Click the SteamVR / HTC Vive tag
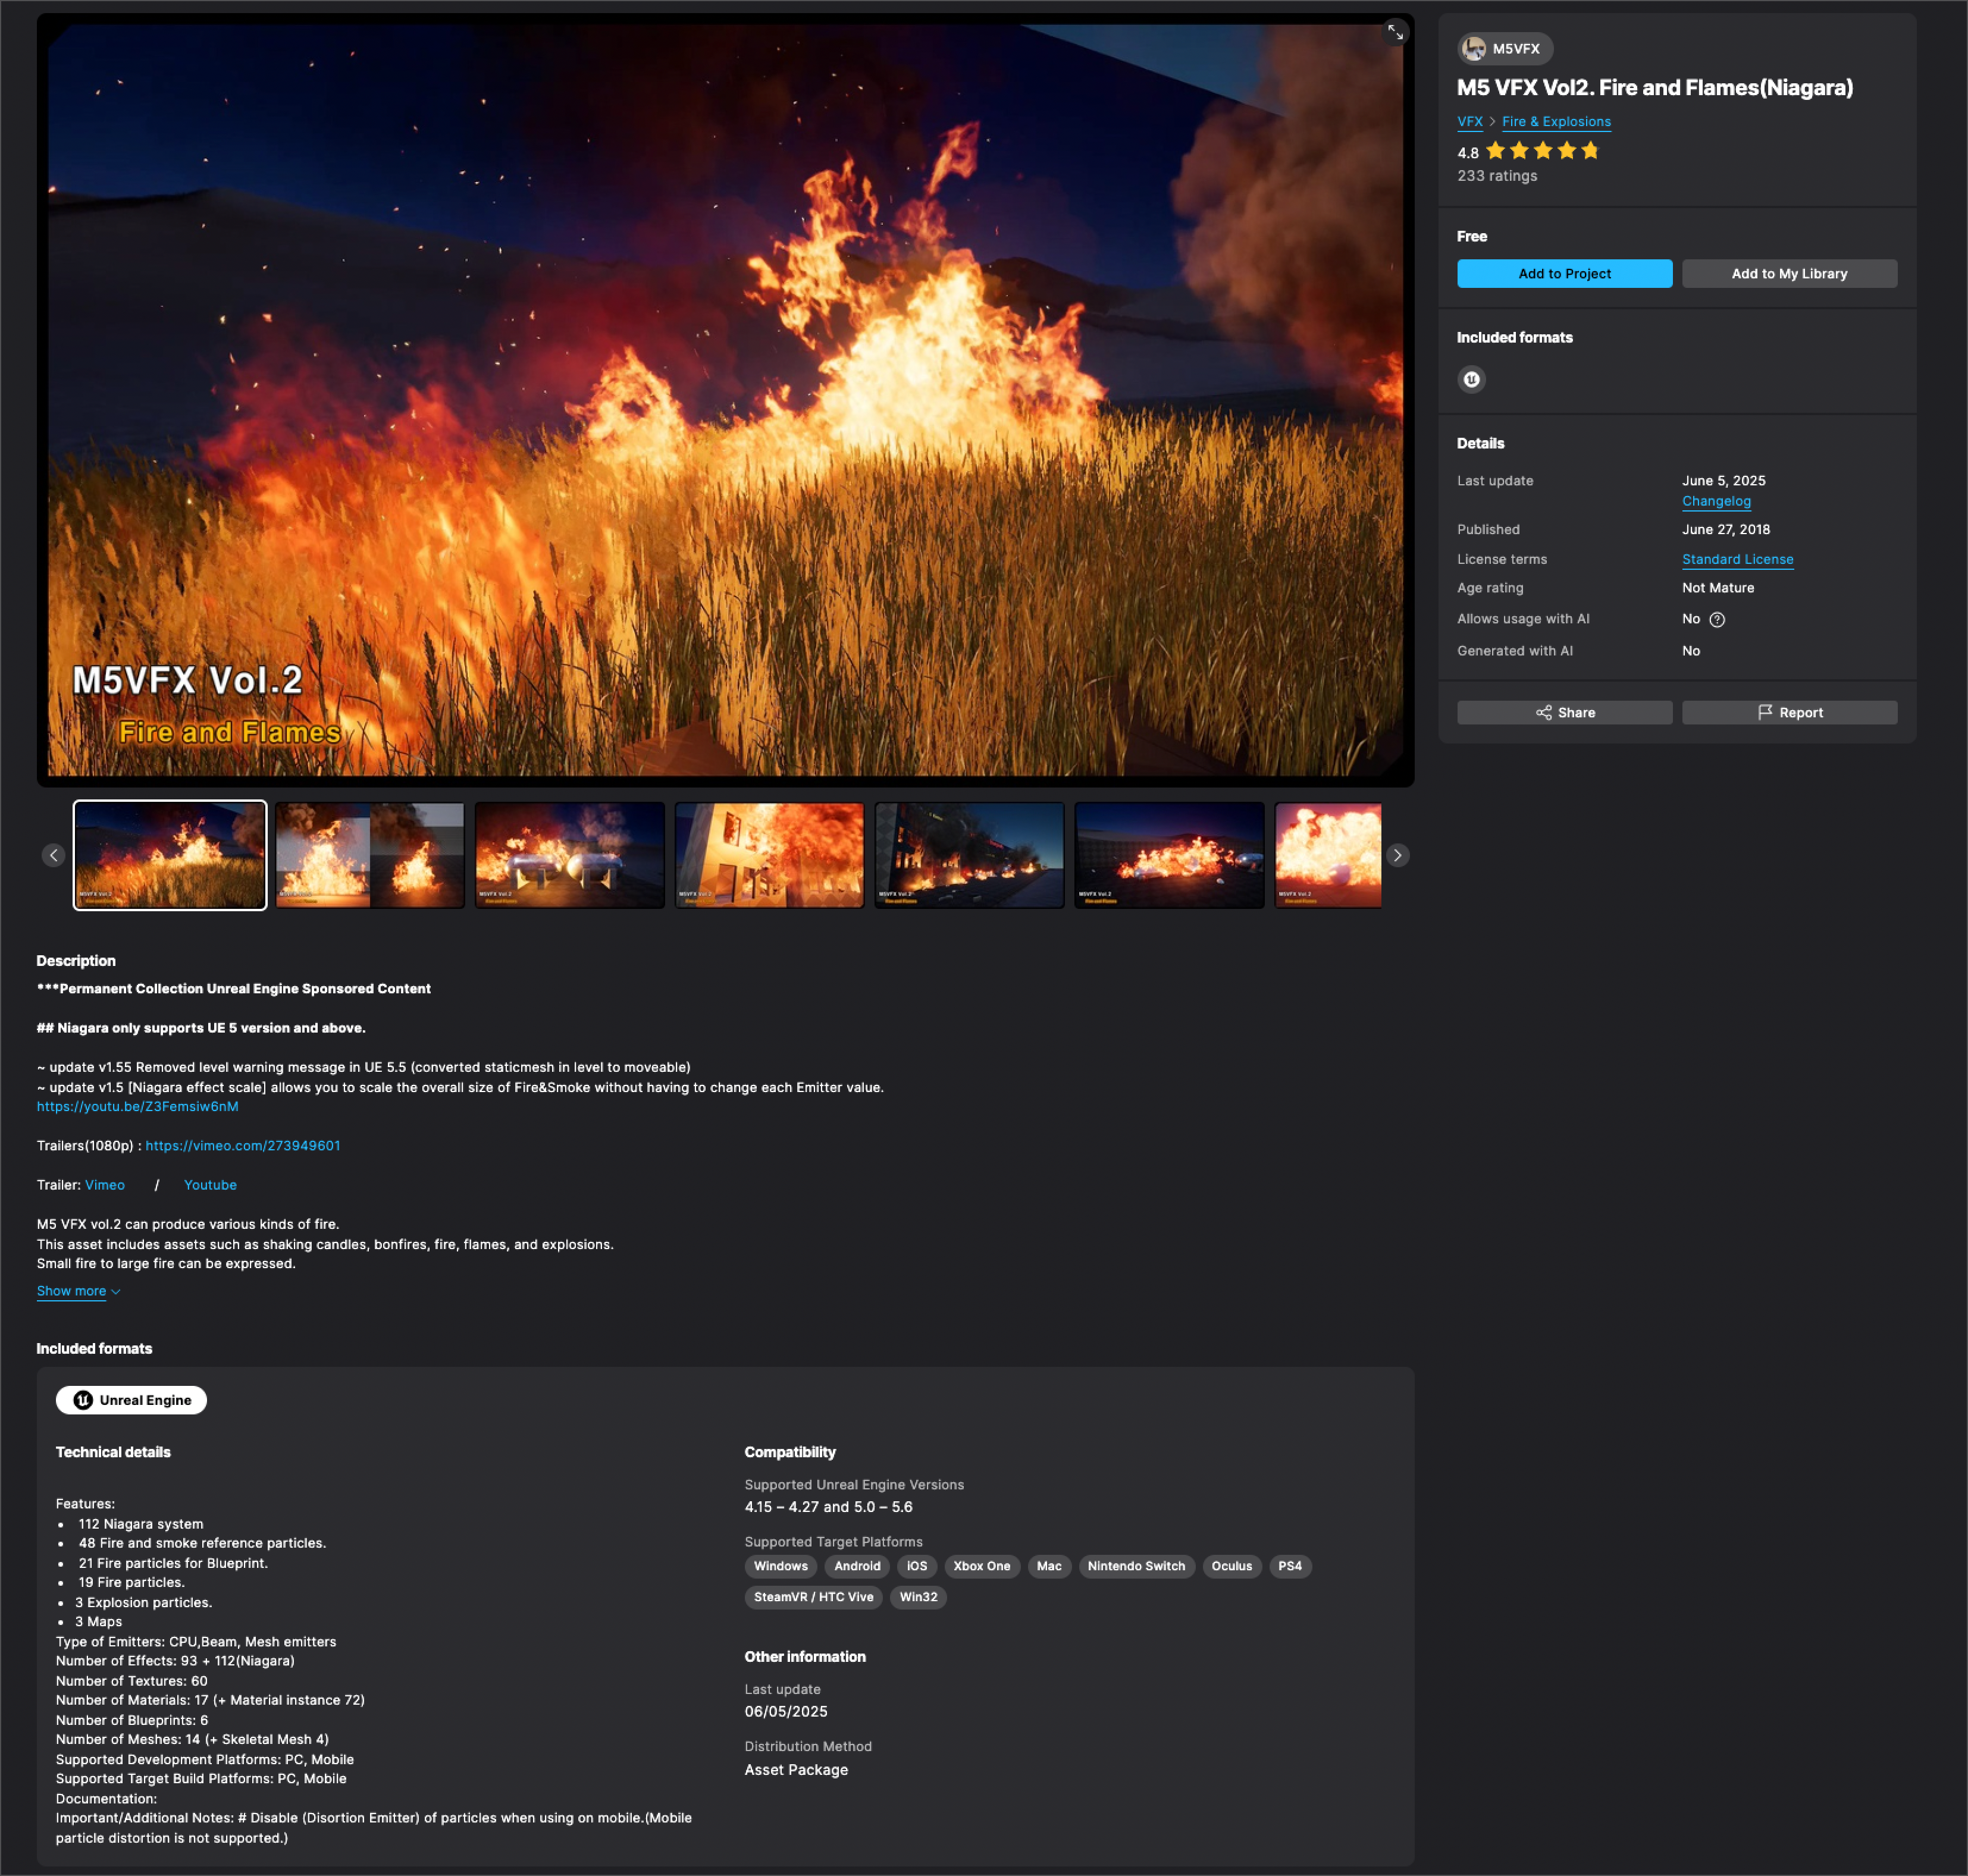The width and height of the screenshot is (1968, 1876). [x=813, y=1597]
